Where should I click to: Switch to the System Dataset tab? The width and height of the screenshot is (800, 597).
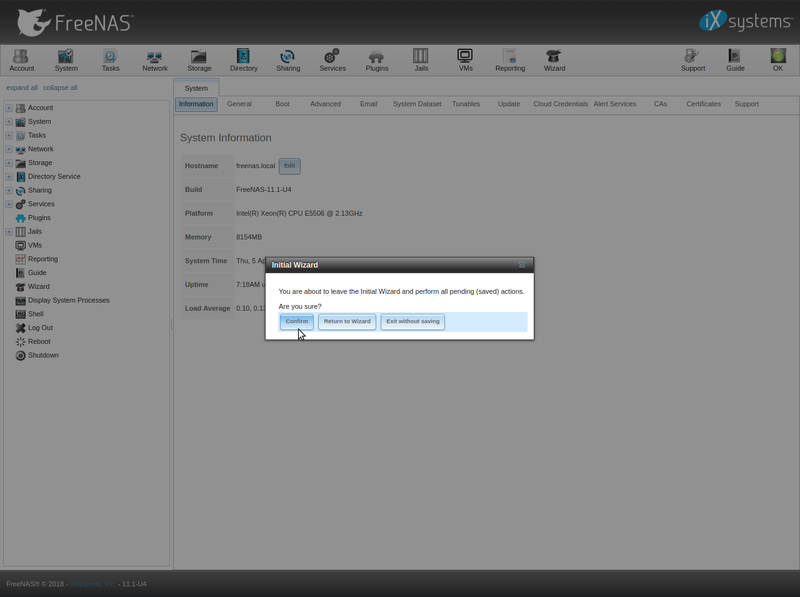(417, 104)
